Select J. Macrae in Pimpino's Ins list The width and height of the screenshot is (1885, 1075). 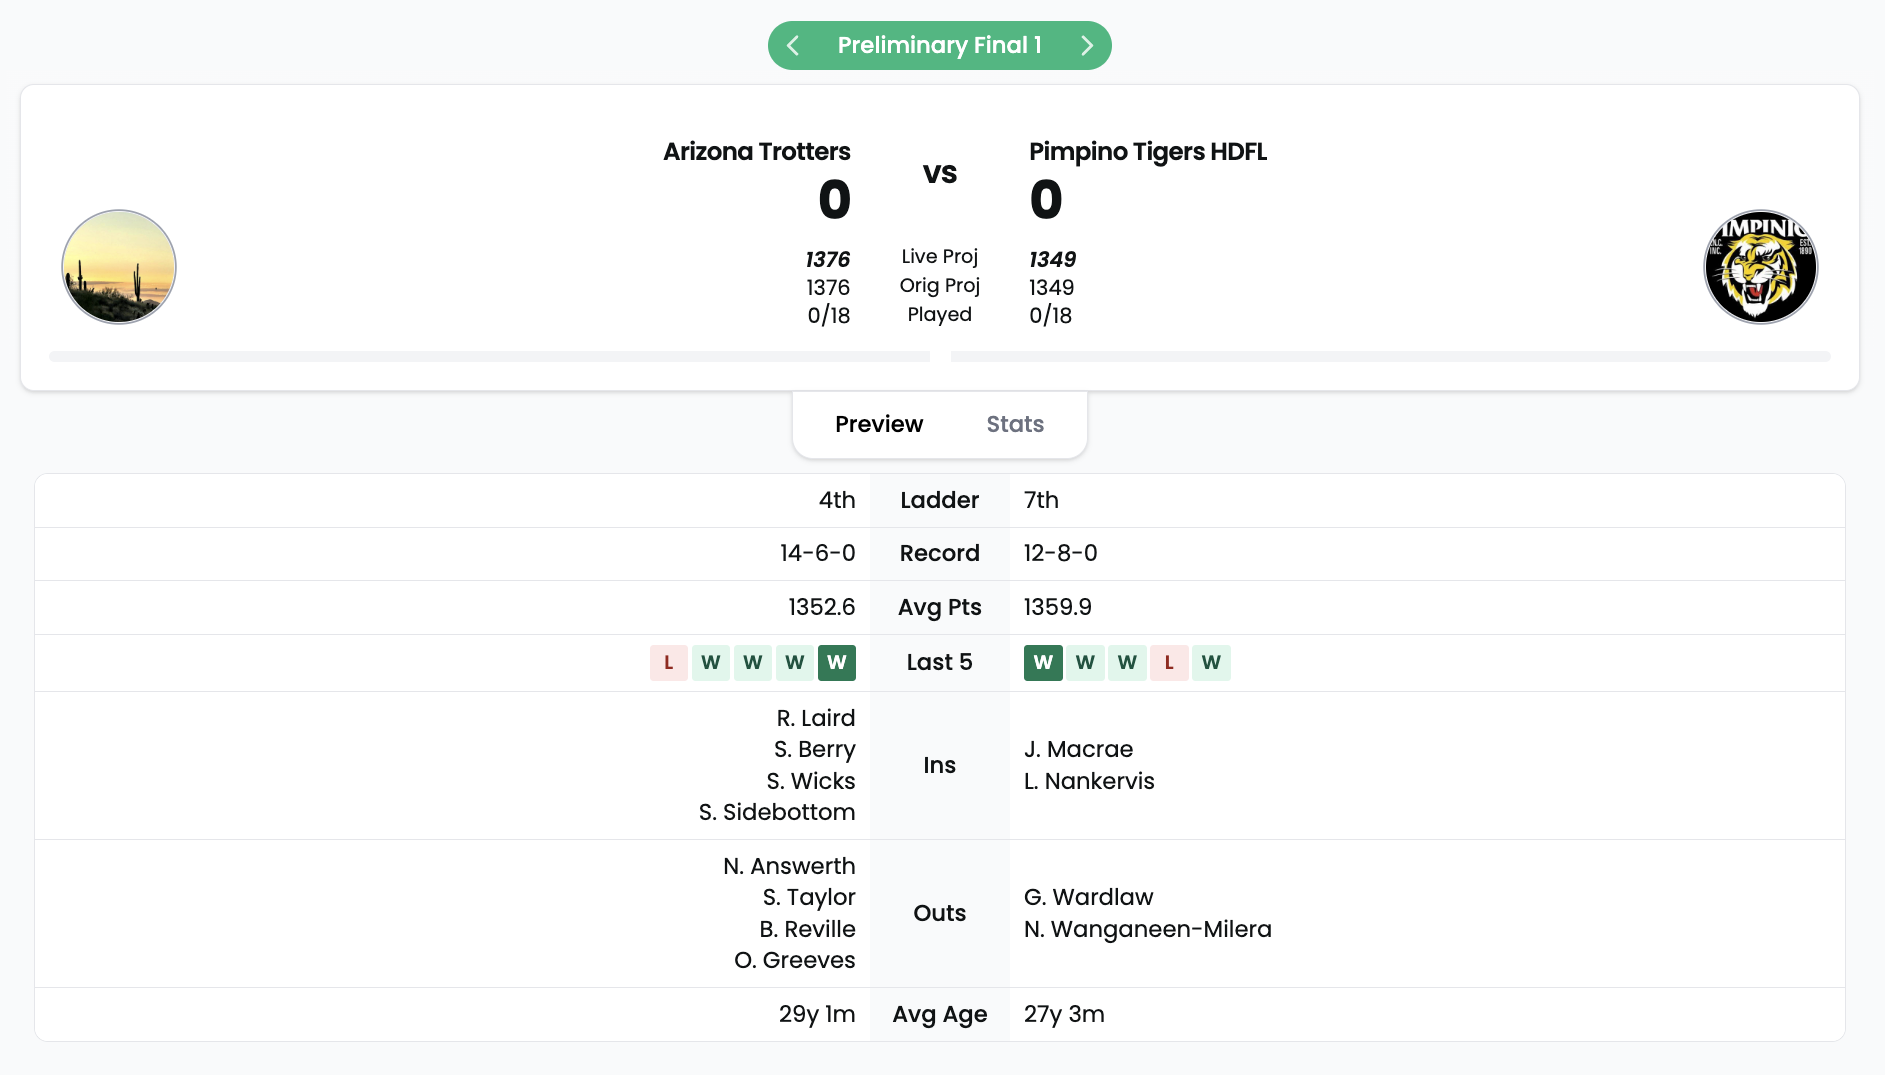1078,749
